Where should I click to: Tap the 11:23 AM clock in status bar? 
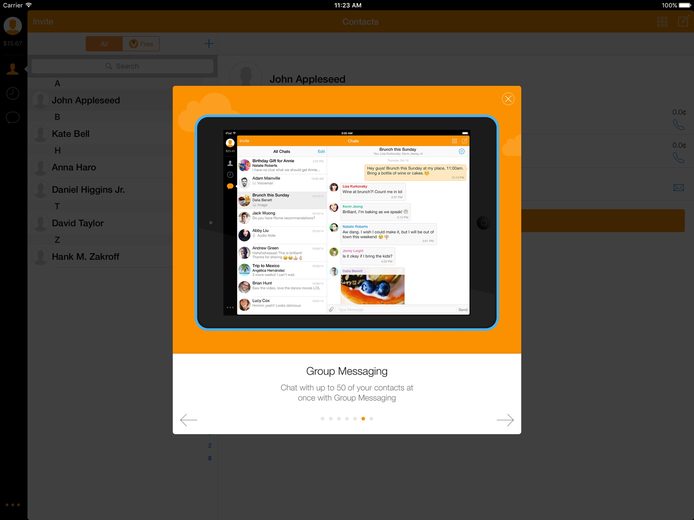(348, 5)
